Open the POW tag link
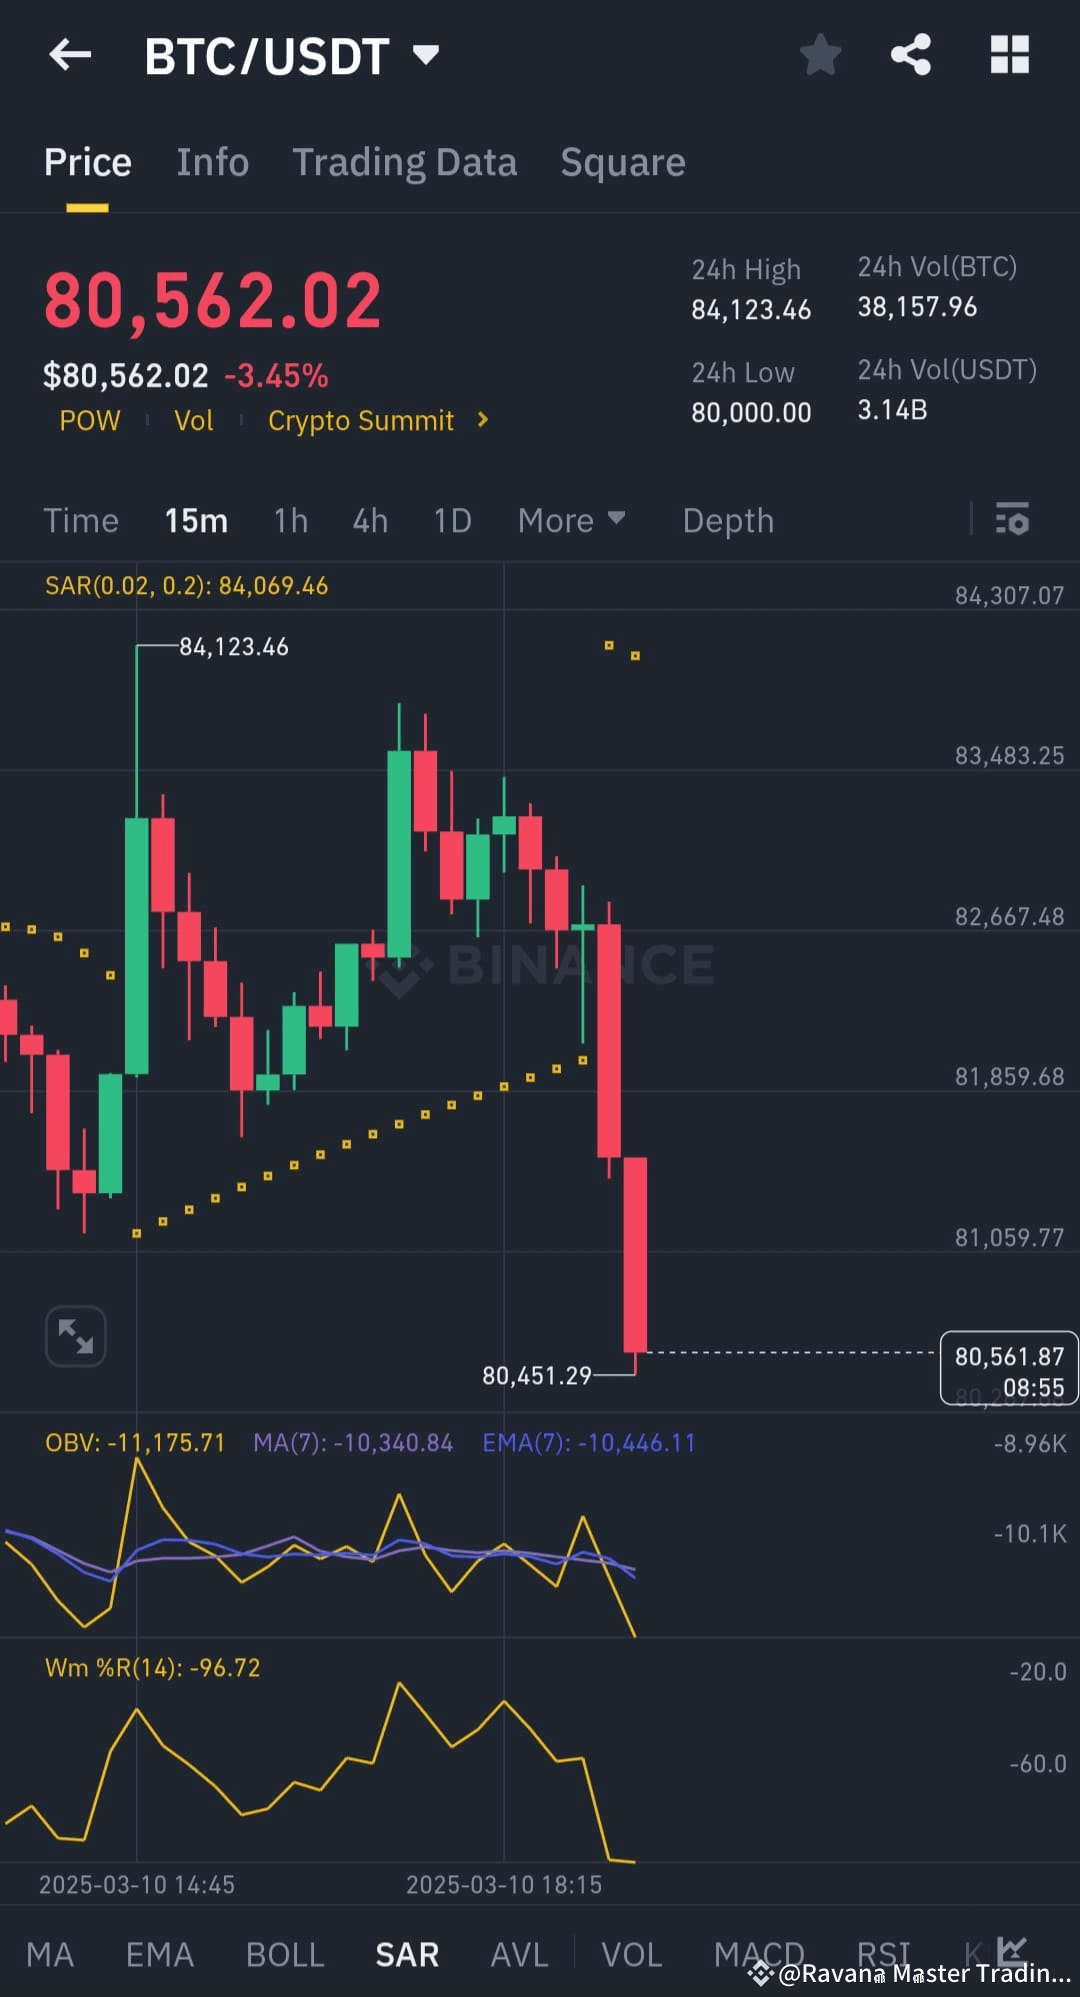This screenshot has height=1997, width=1080. tap(90, 421)
